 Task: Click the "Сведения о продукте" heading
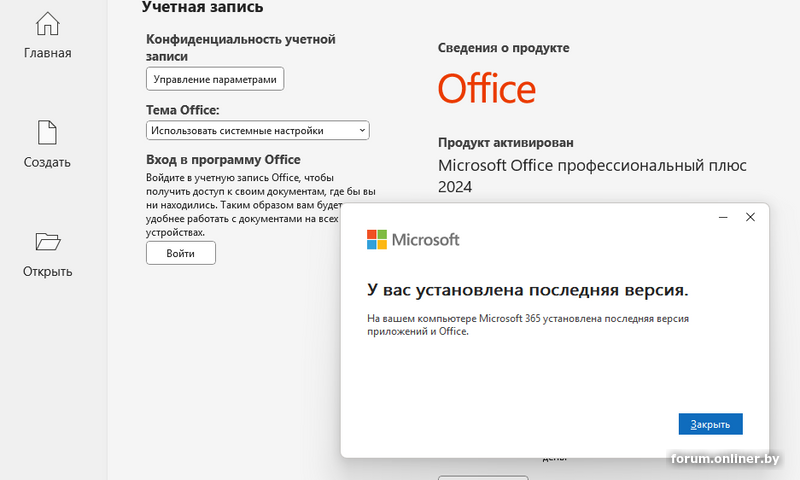tap(504, 48)
